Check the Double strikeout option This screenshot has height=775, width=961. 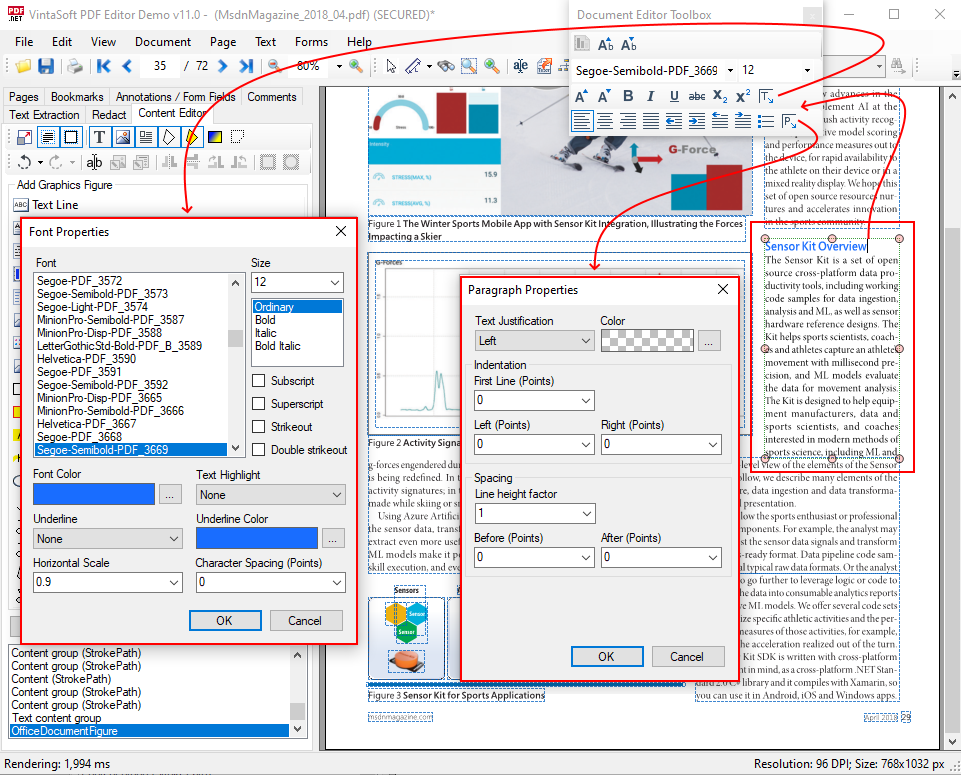259,450
